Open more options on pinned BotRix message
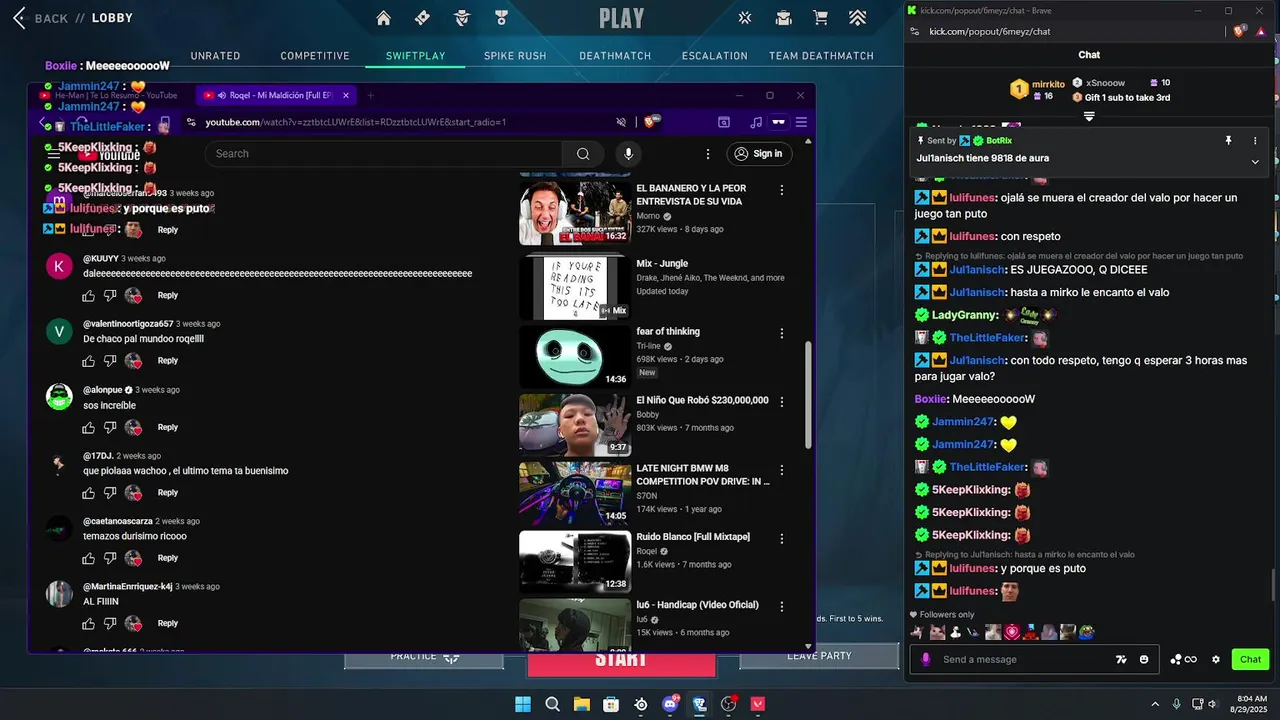1280x720 pixels. pyautogui.click(x=1255, y=141)
